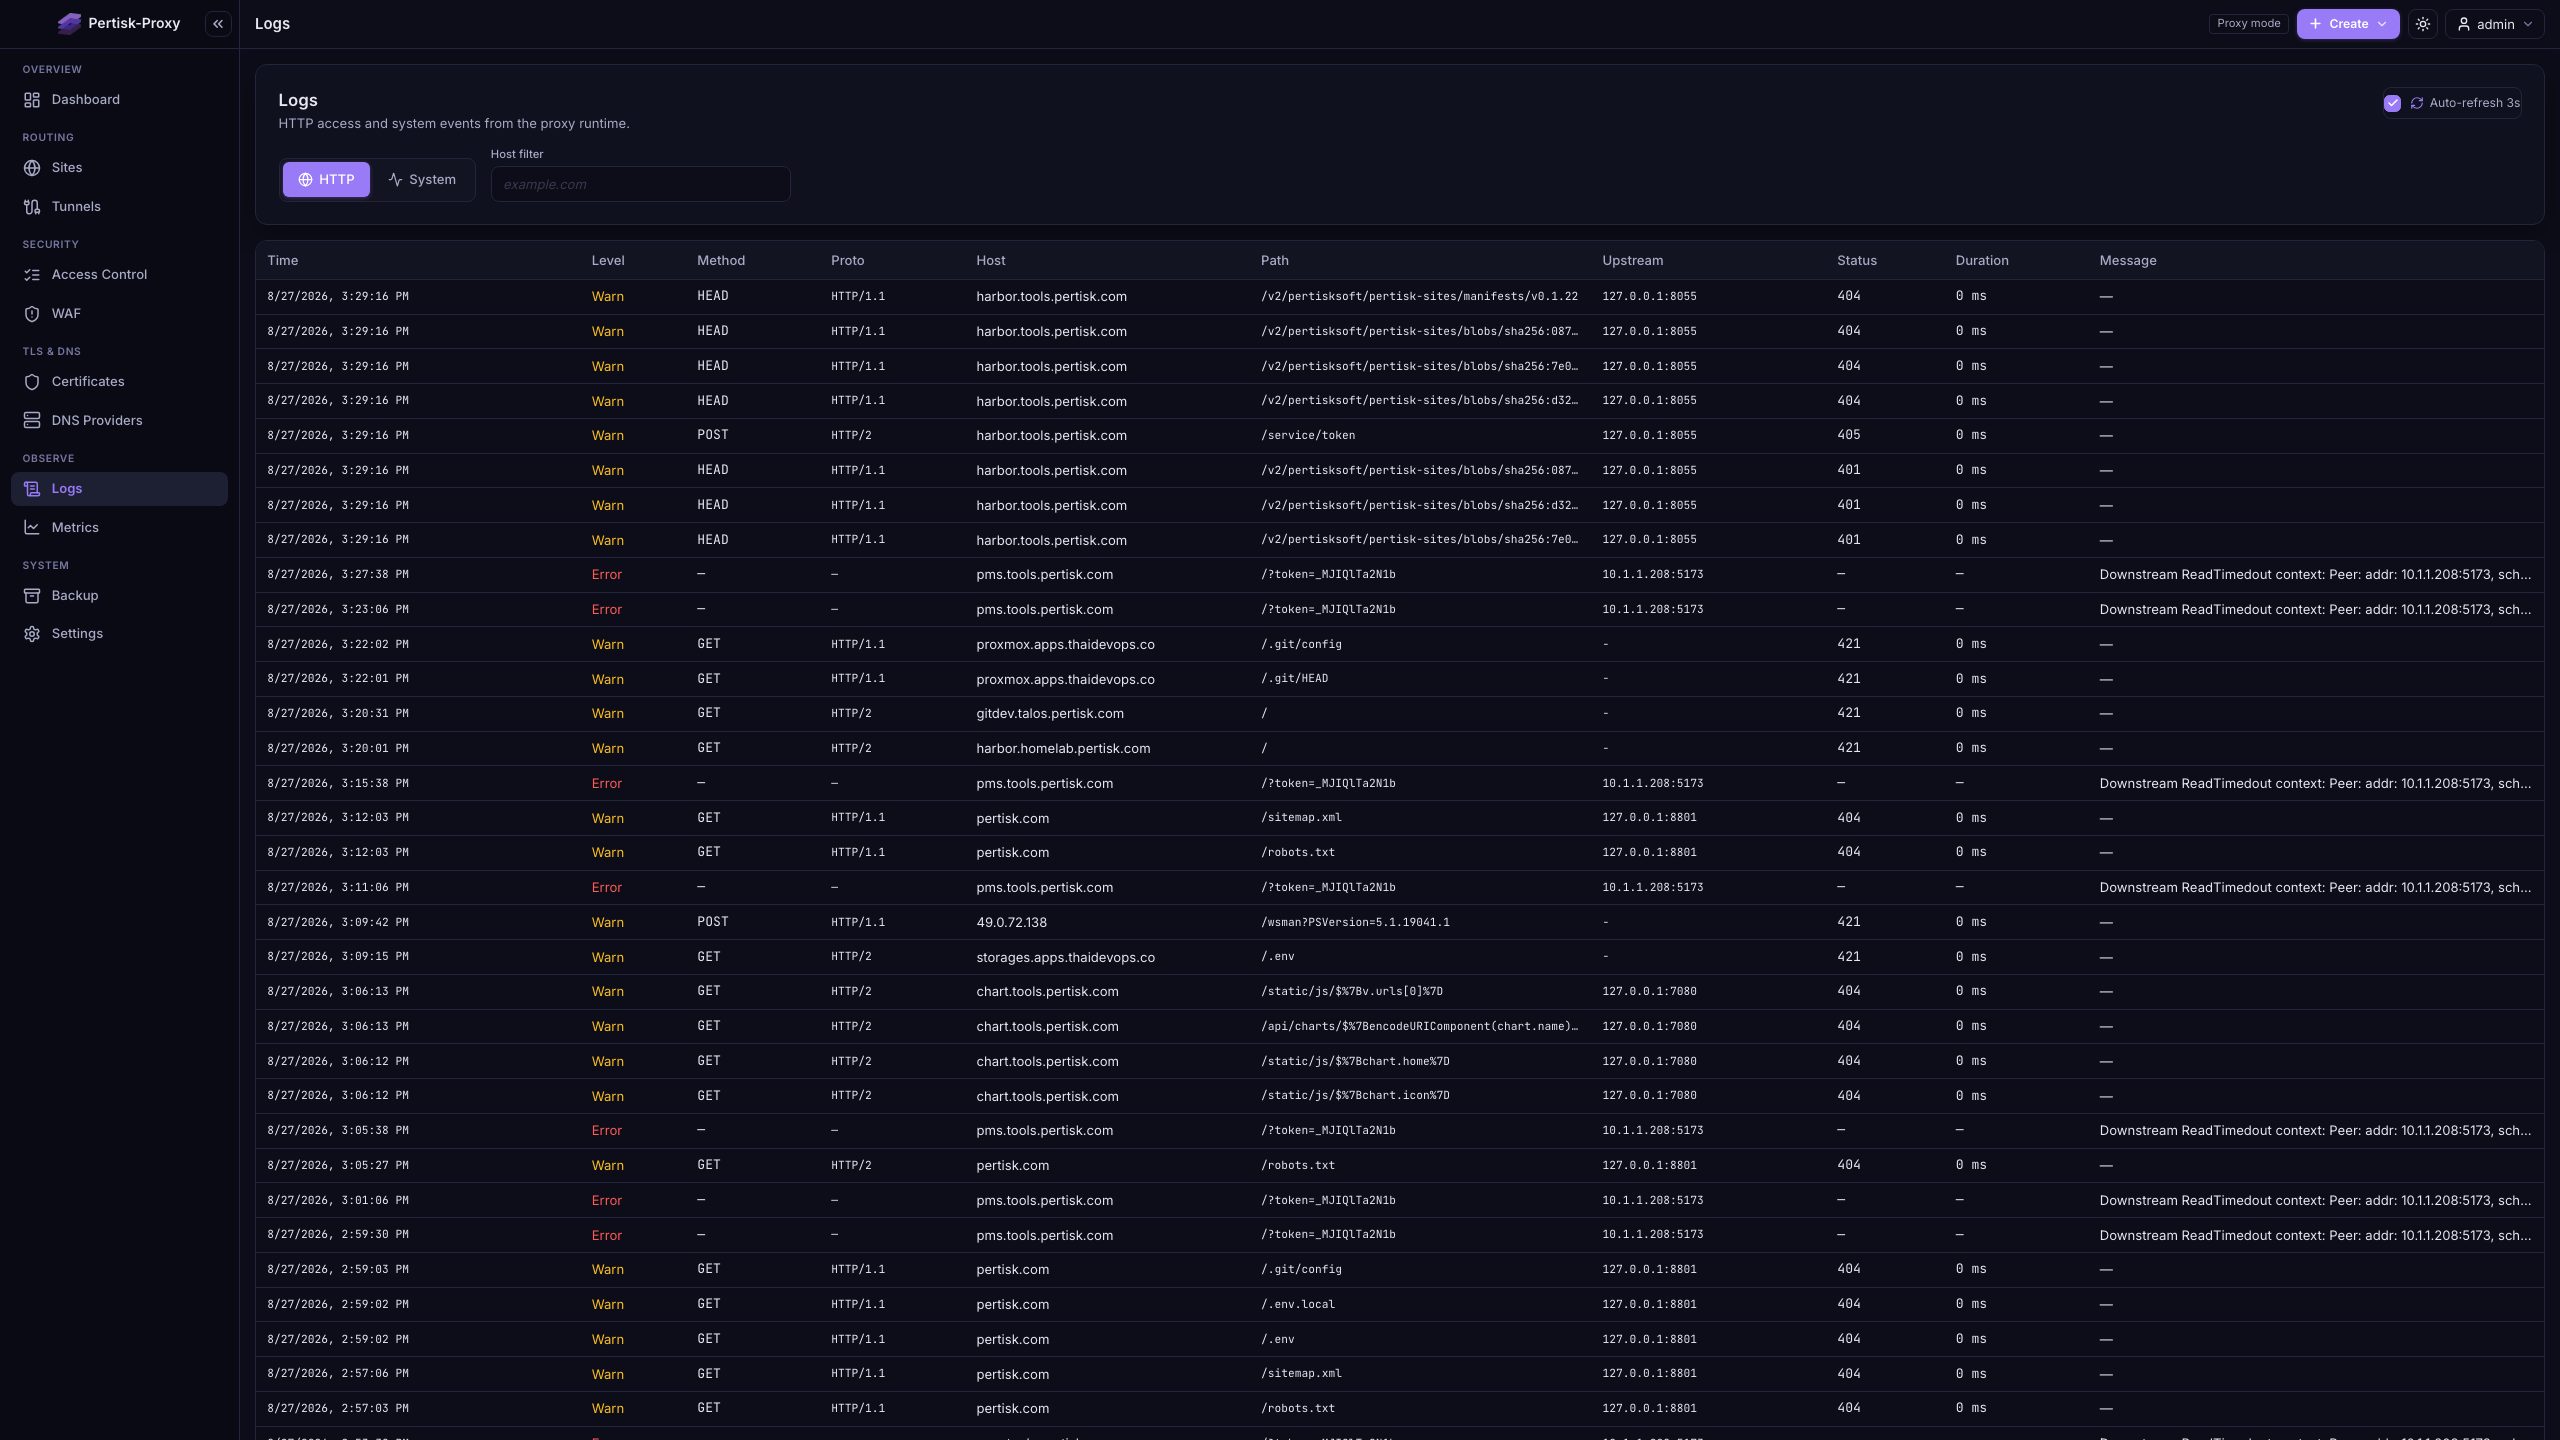Click the Settings gear icon

32,634
